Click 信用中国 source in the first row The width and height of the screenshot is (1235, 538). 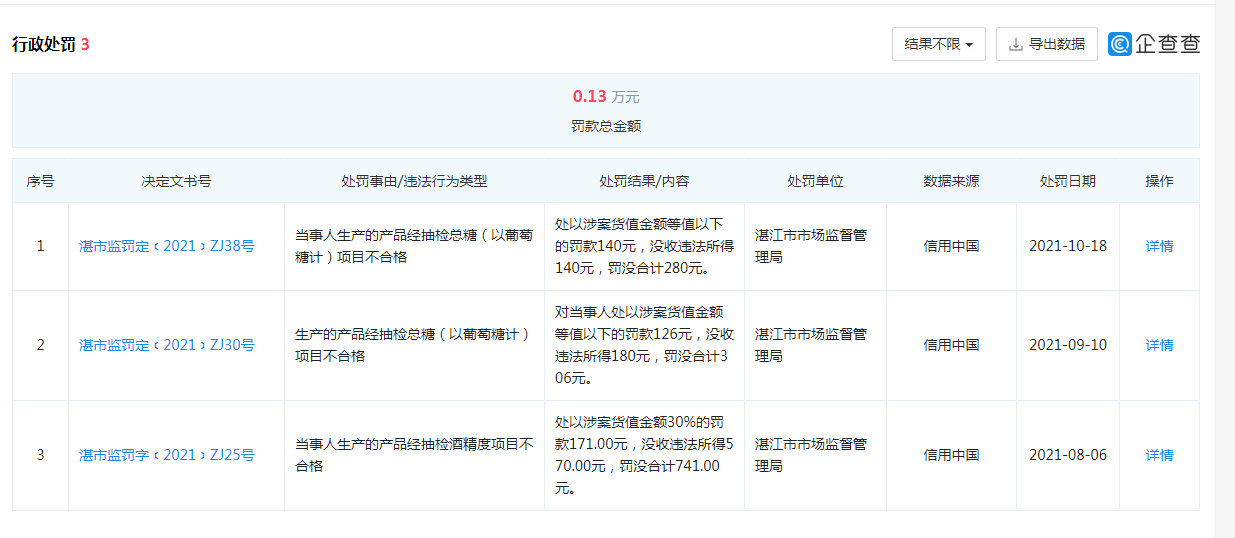point(951,246)
